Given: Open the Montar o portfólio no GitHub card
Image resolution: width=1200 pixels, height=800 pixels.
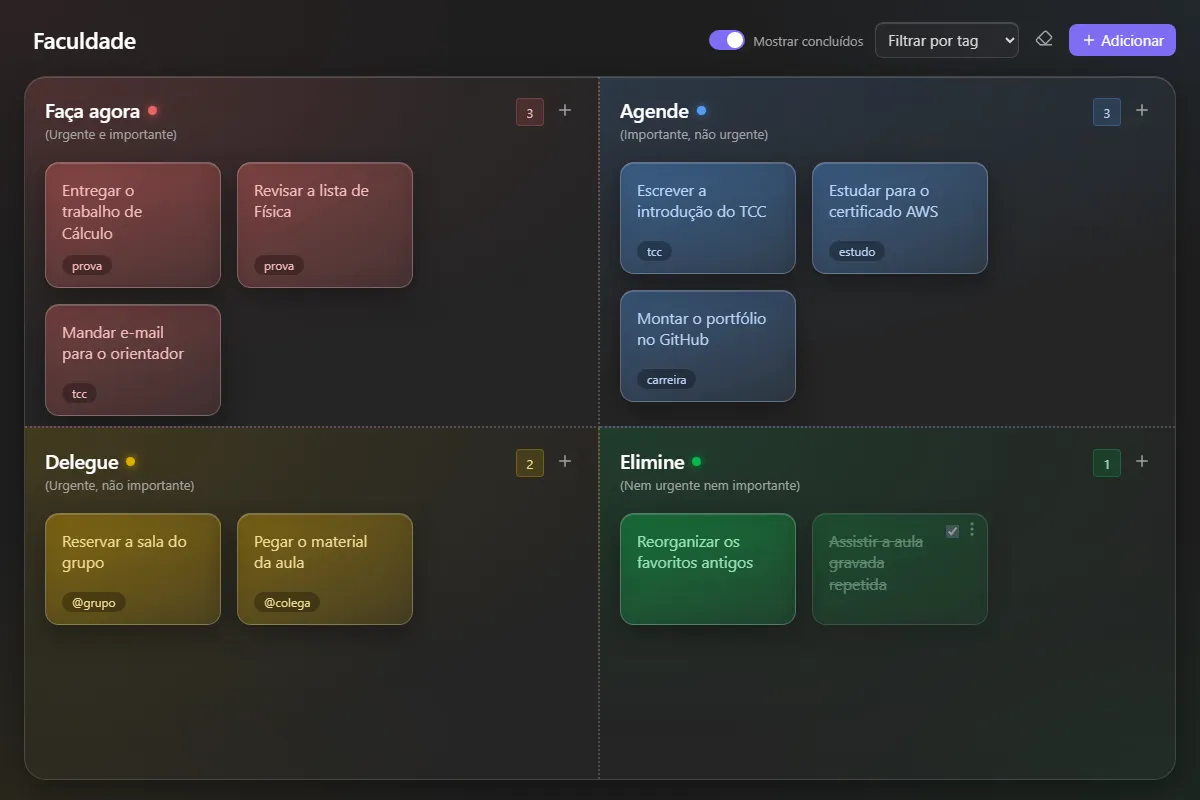Looking at the screenshot, I should tap(708, 346).
